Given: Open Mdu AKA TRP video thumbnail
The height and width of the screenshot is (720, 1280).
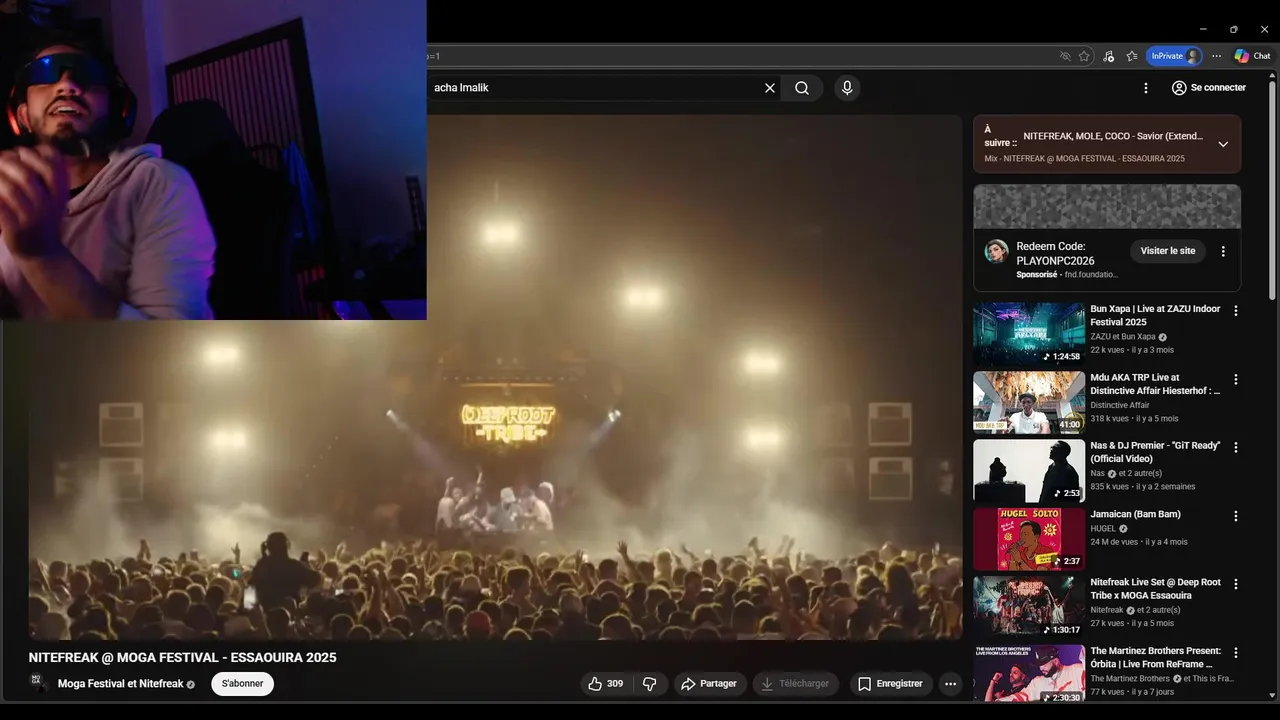Looking at the screenshot, I should point(1029,402).
